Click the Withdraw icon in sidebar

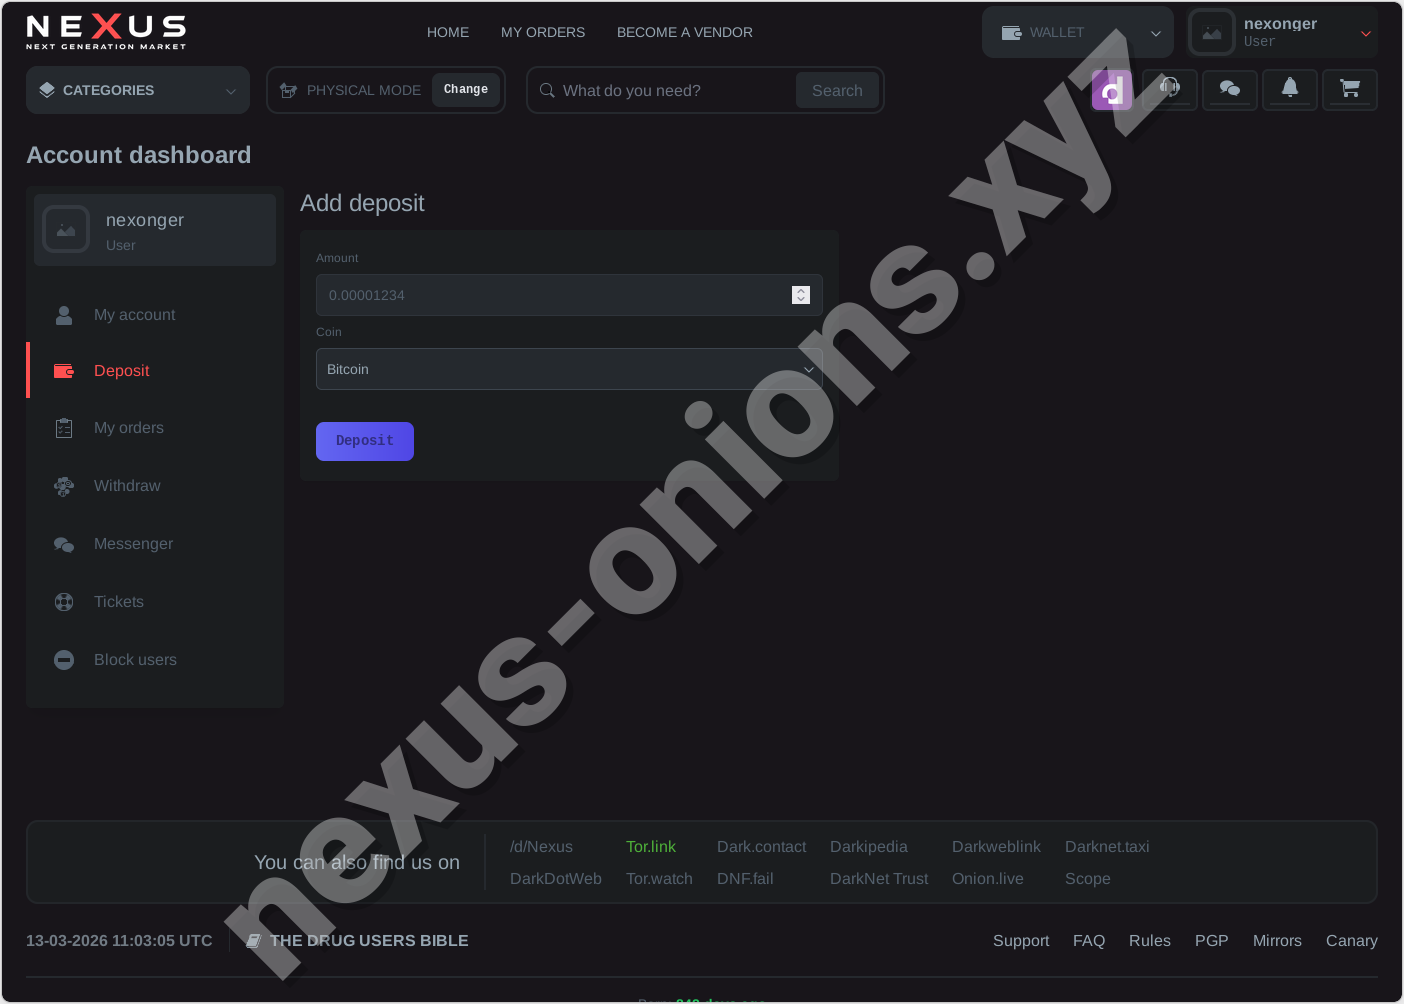64,486
